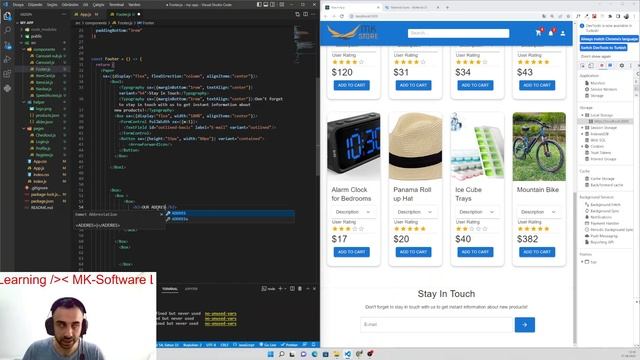Open the Run and Debug view in VS Code
This screenshot has height=360, width=640.
(7, 60)
